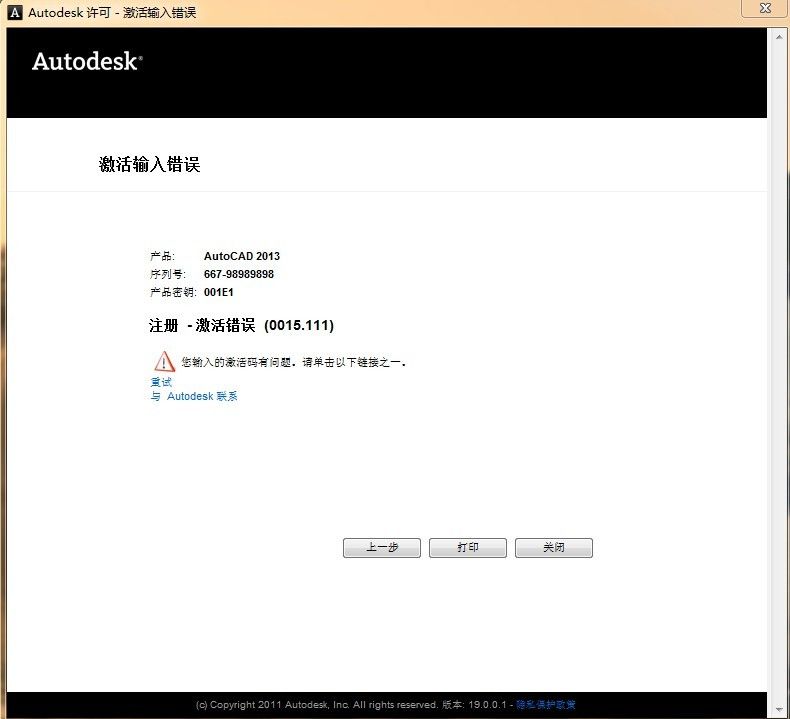
Task: Click the error title 注册 - 激活错误 (0015.111)
Action: point(241,325)
